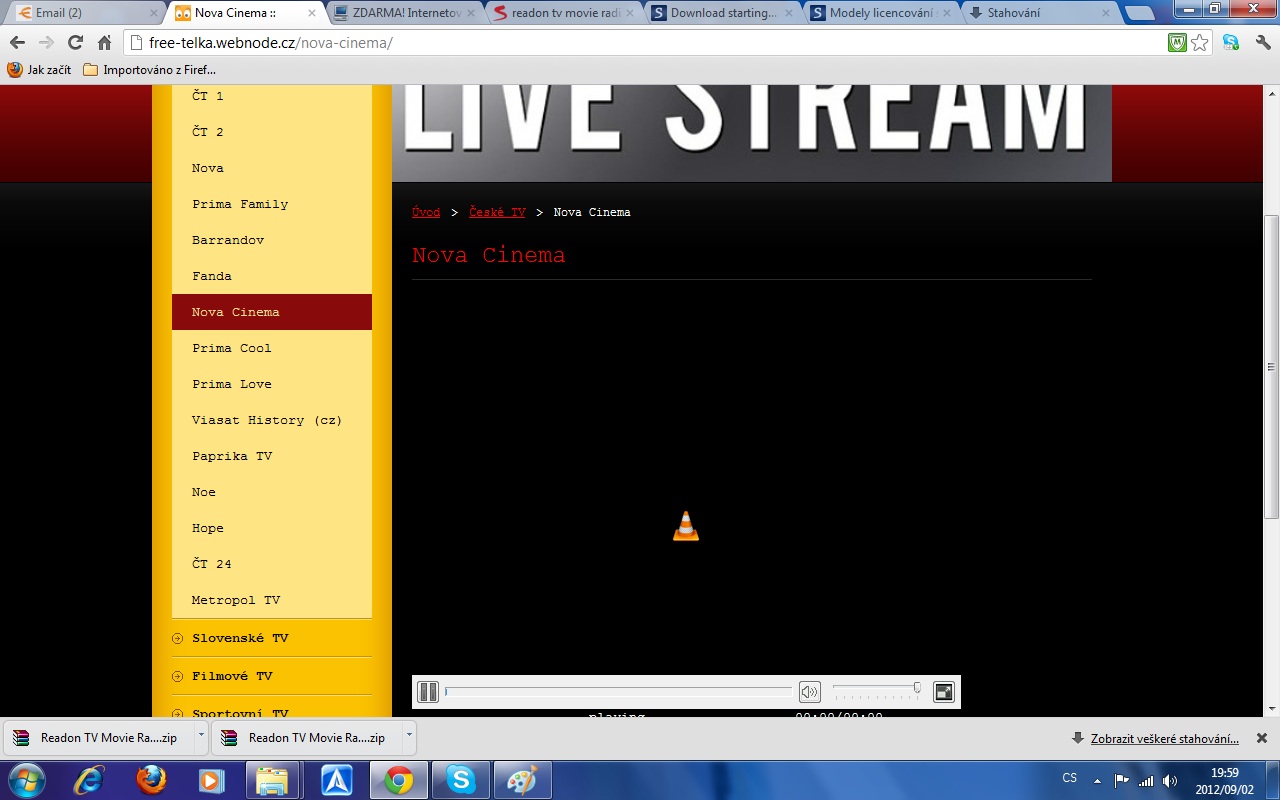Follow the Úvod breadcrumb link
1280x800 pixels.
426,212
